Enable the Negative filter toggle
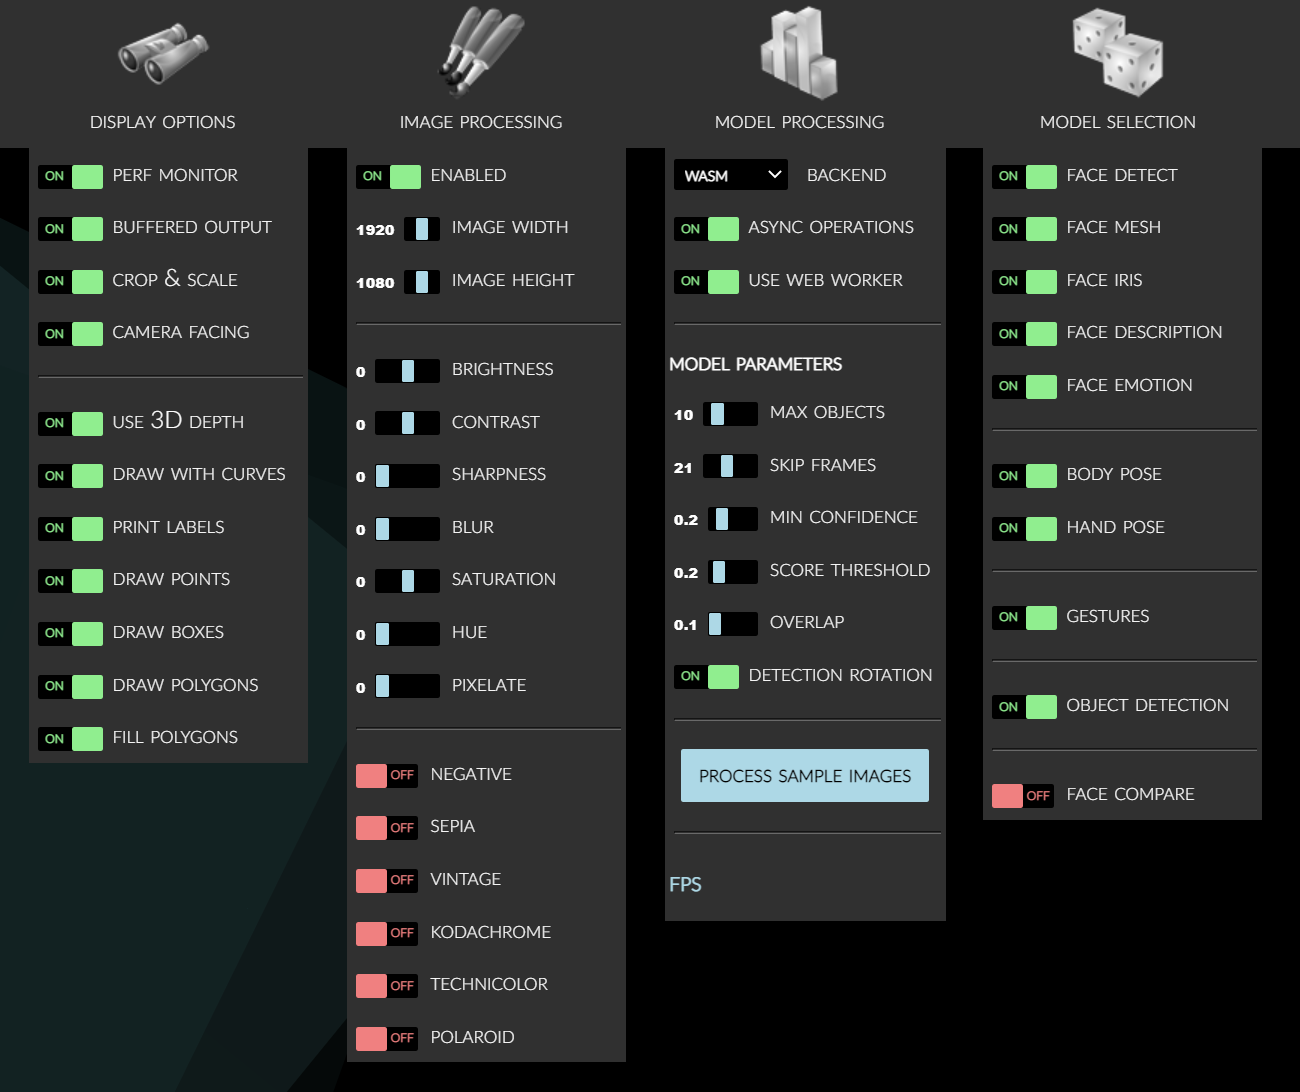1300x1092 pixels. [387, 776]
